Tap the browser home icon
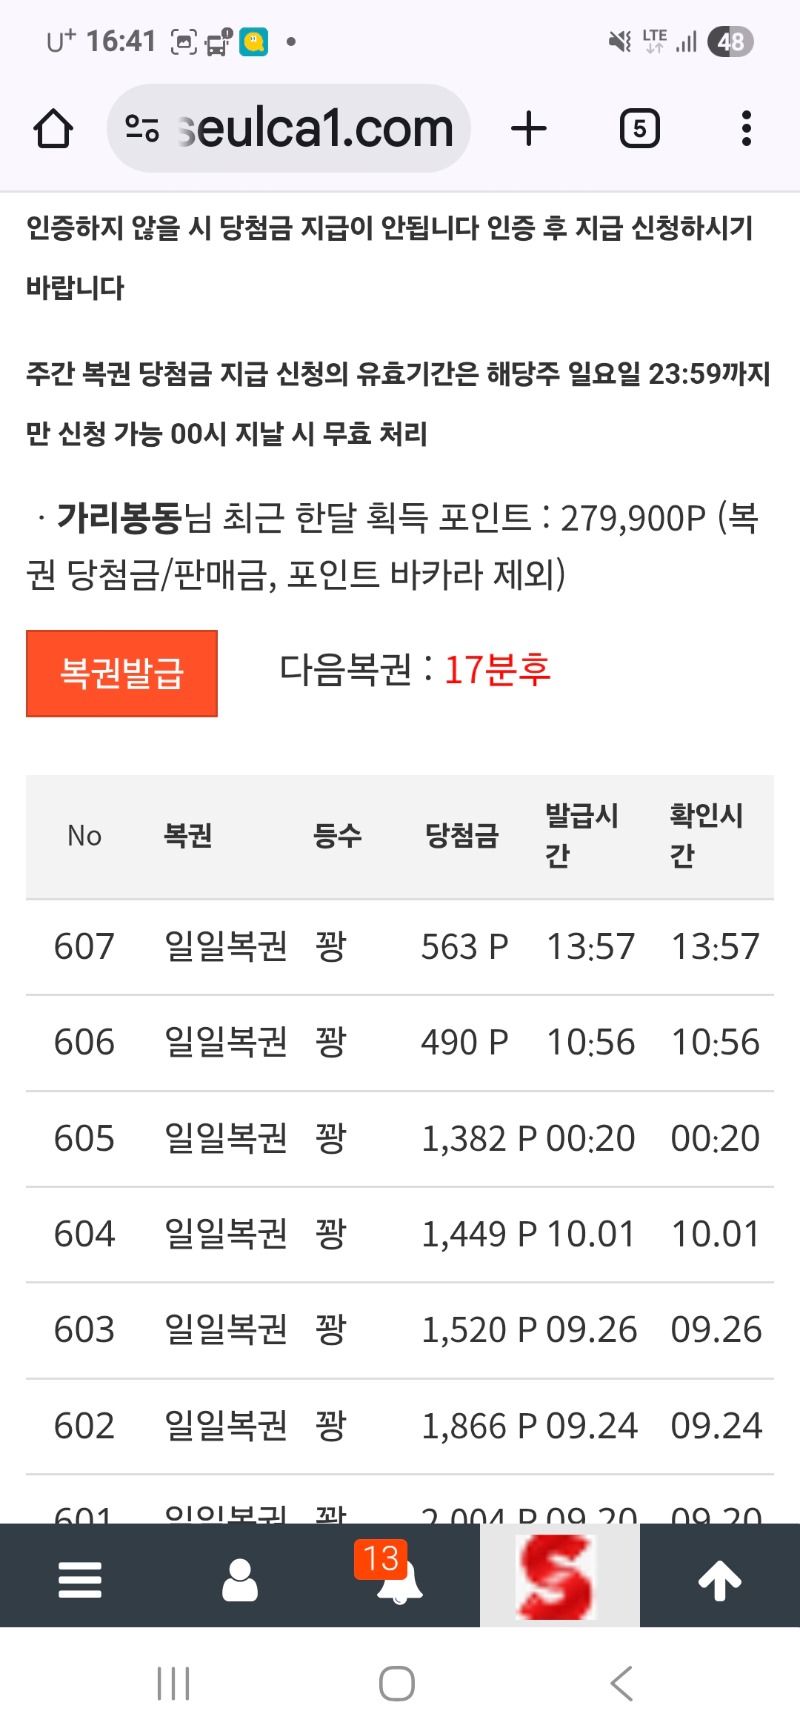 coord(53,129)
